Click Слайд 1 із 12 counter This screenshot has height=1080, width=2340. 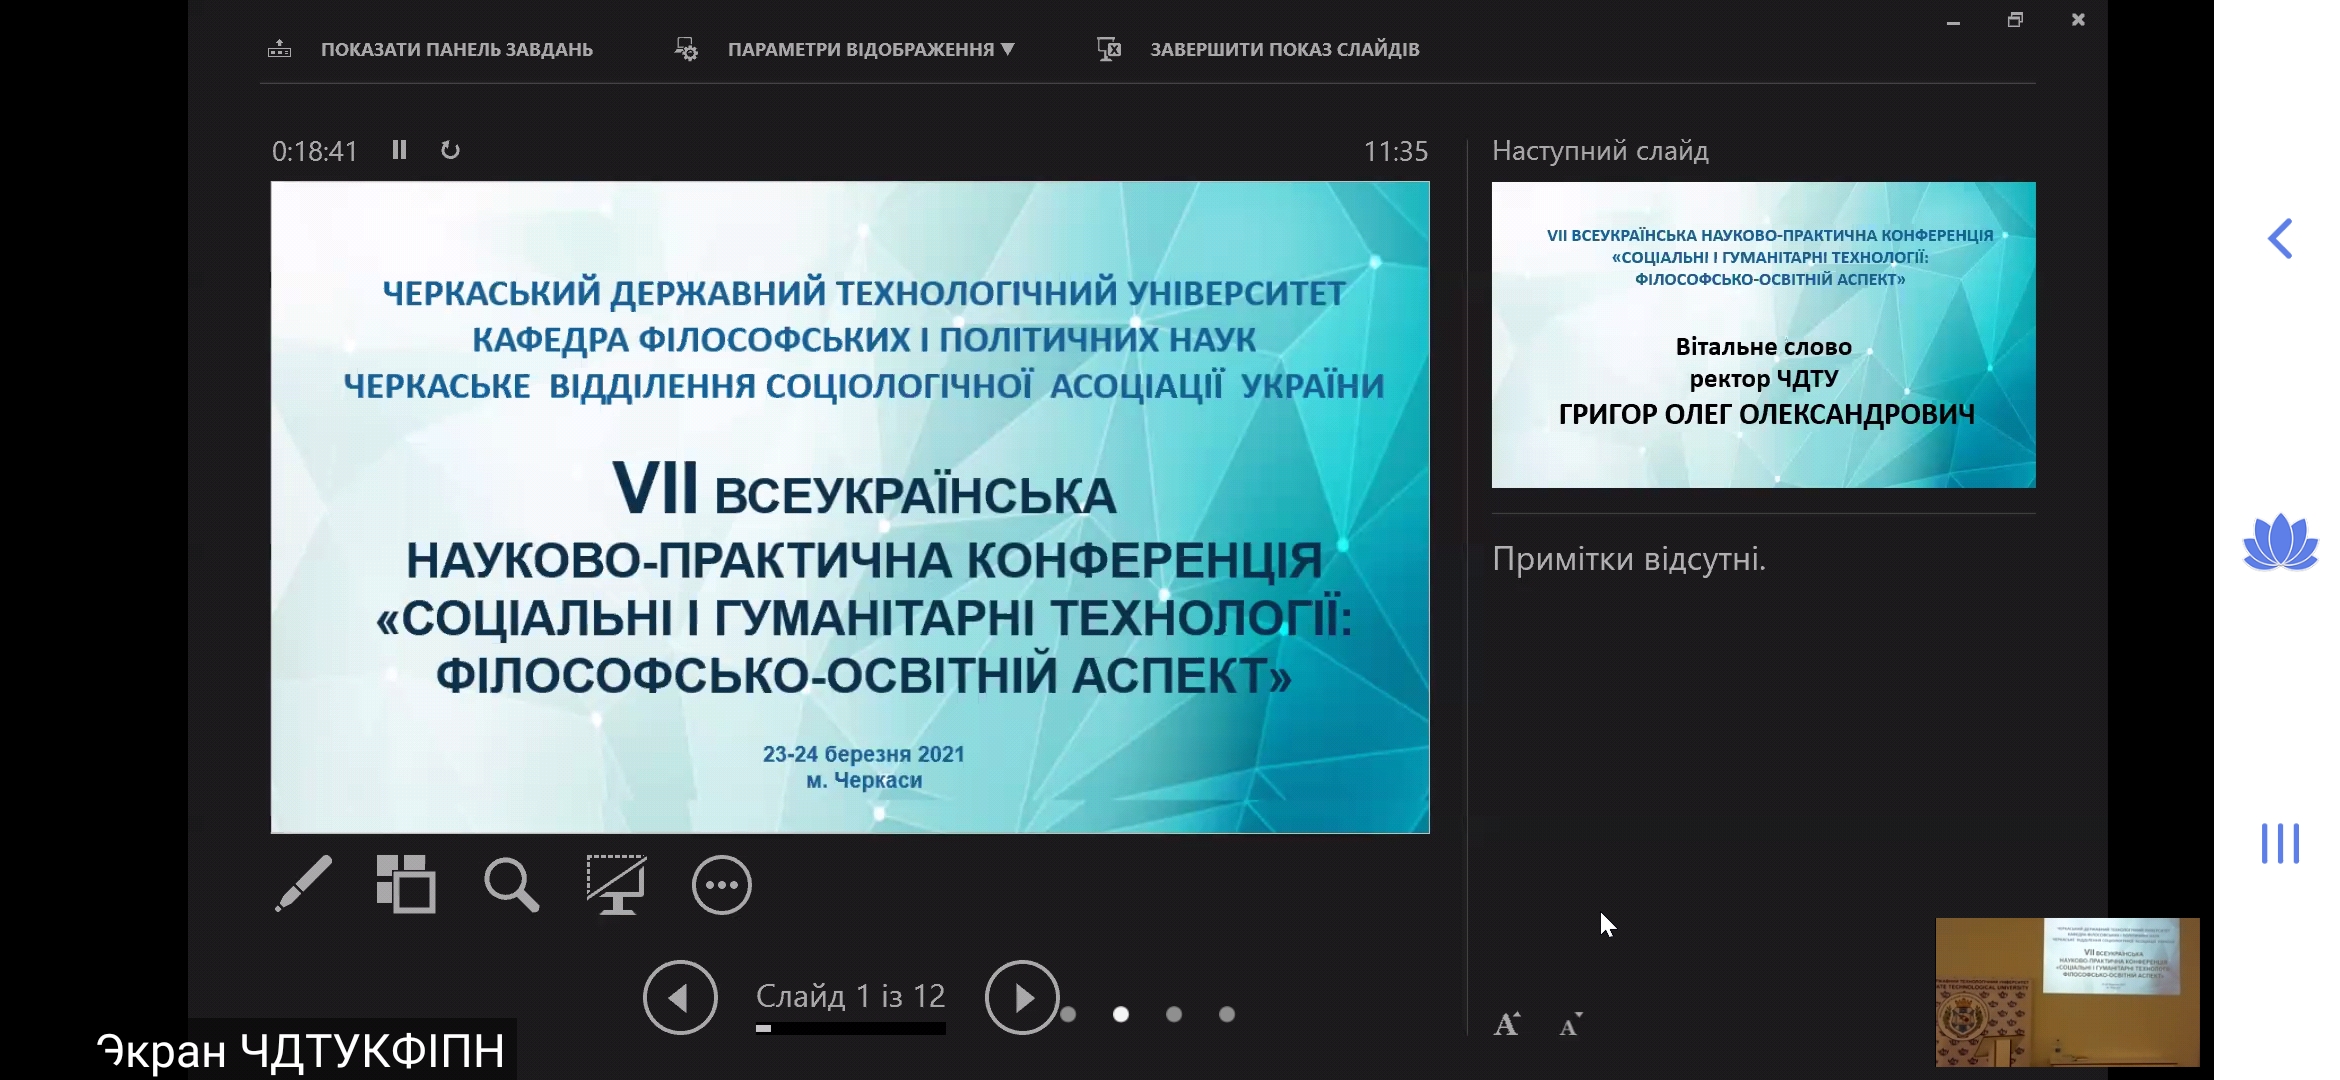tap(851, 996)
